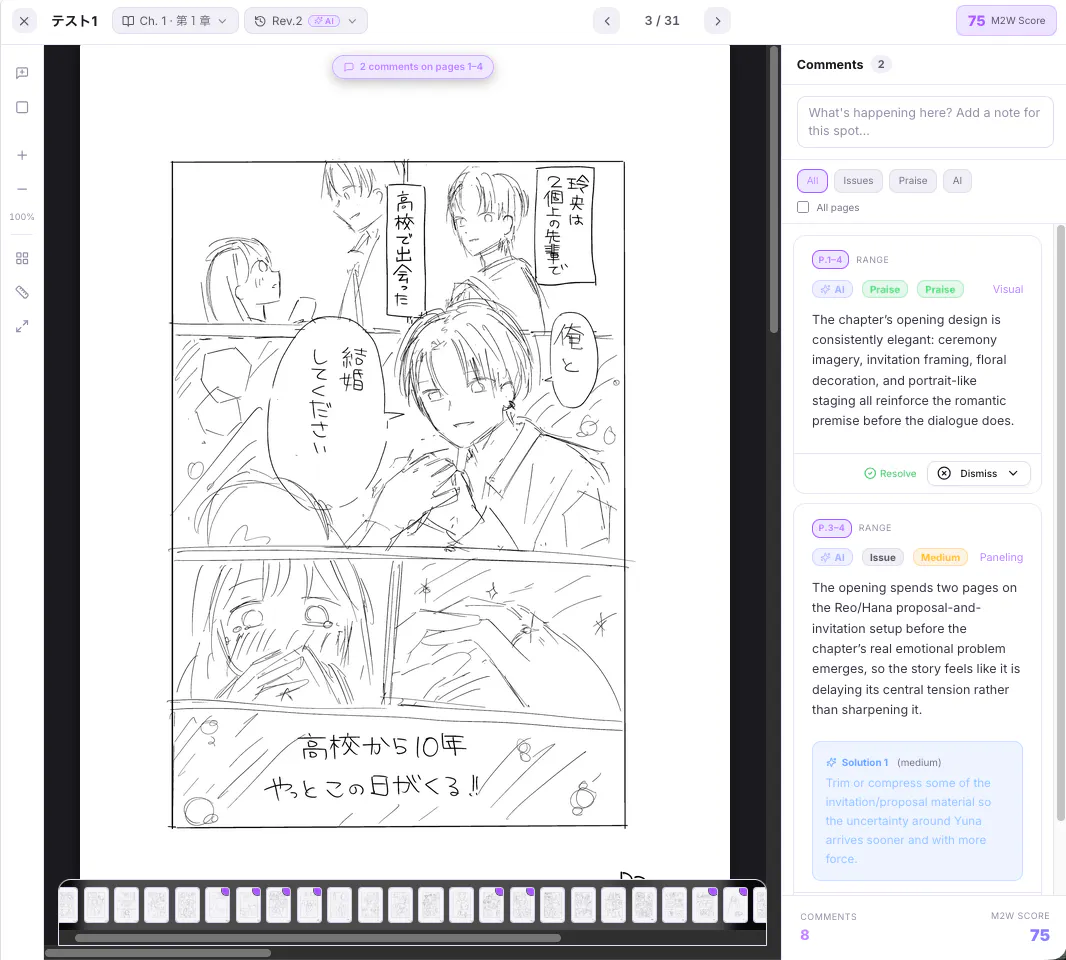Click the P.3–4 range badge
The height and width of the screenshot is (960, 1066).
(831, 528)
